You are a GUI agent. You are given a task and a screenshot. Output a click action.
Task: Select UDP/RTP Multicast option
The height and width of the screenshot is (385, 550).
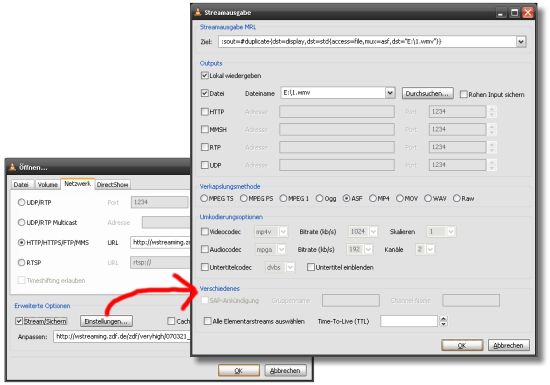pyautogui.click(x=21, y=222)
